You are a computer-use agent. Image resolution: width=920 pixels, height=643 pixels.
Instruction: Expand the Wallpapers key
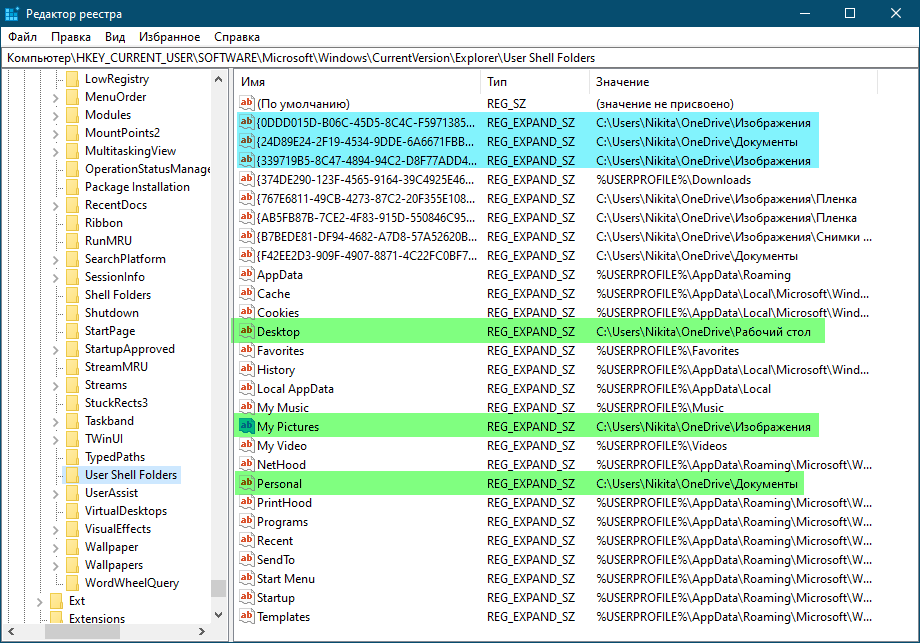tap(56, 566)
